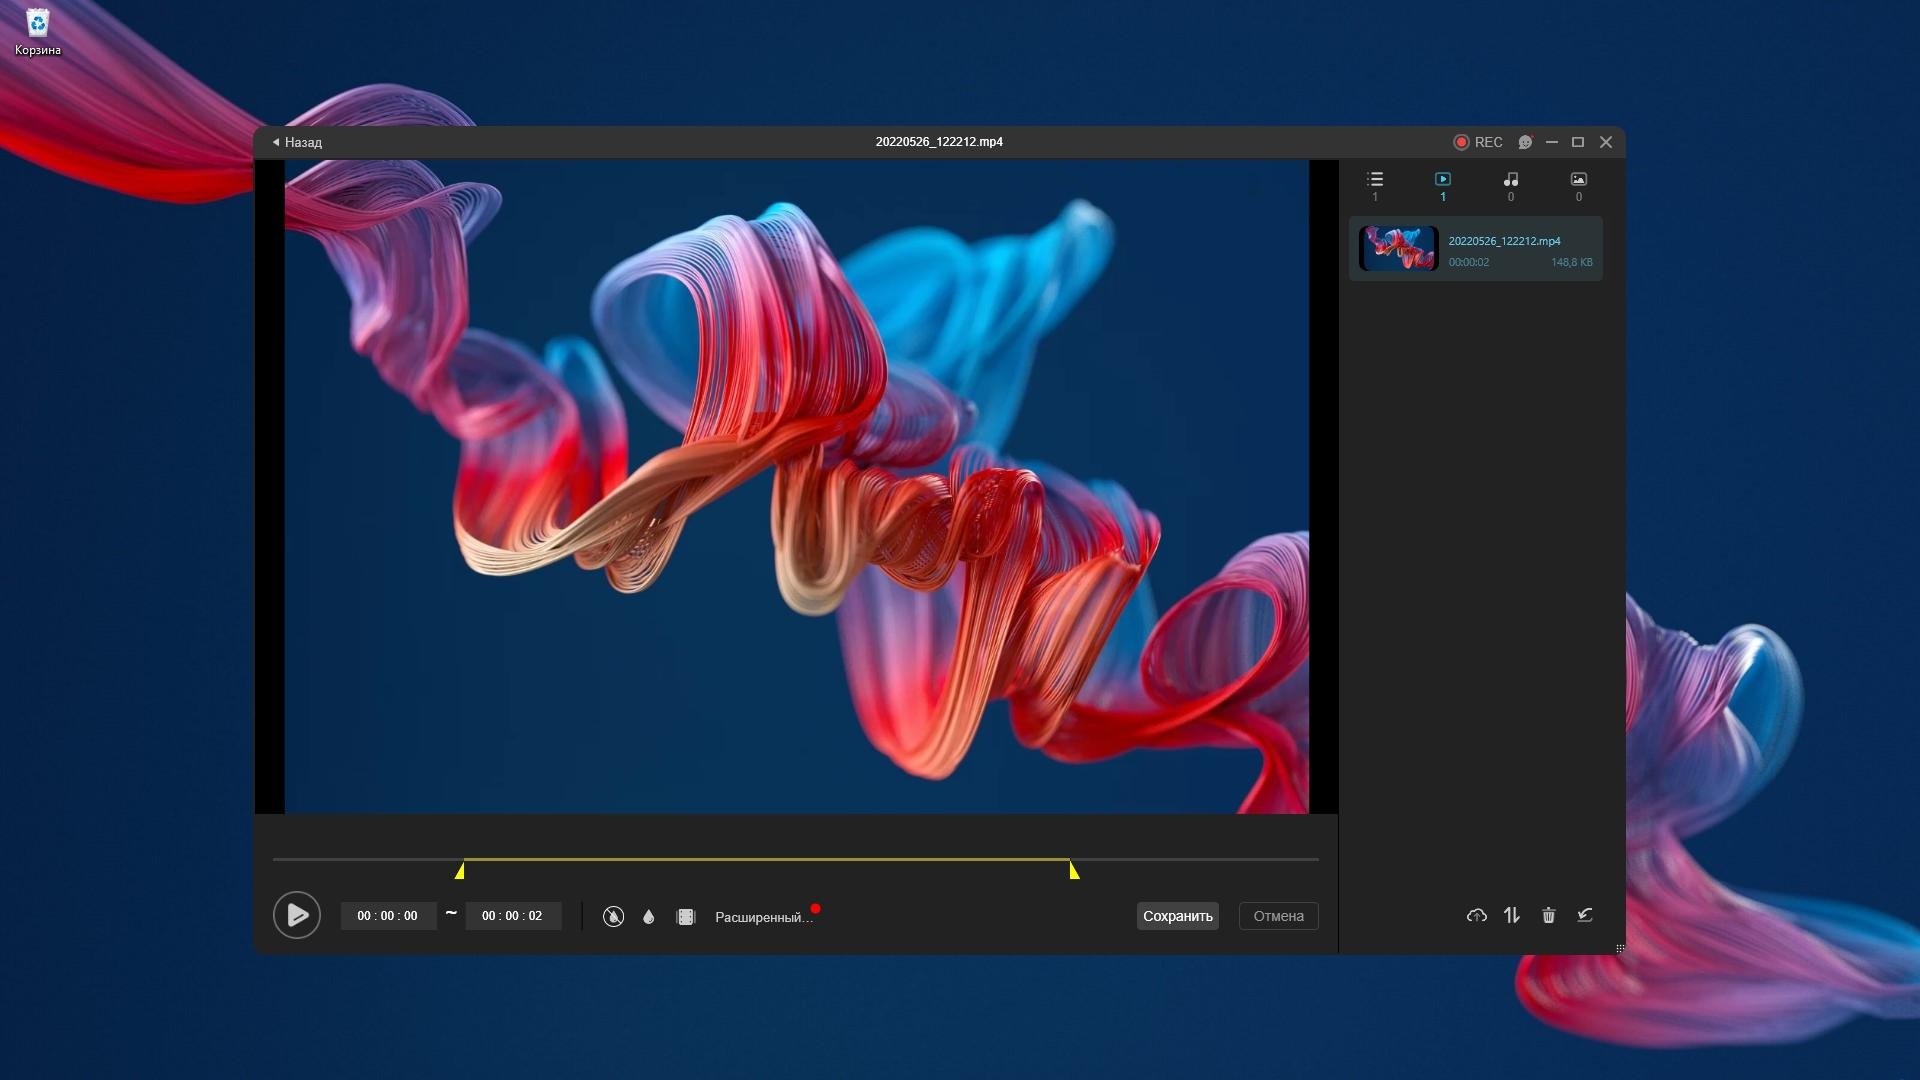
Task: Click the cloud upload icon
Action: click(x=1476, y=915)
